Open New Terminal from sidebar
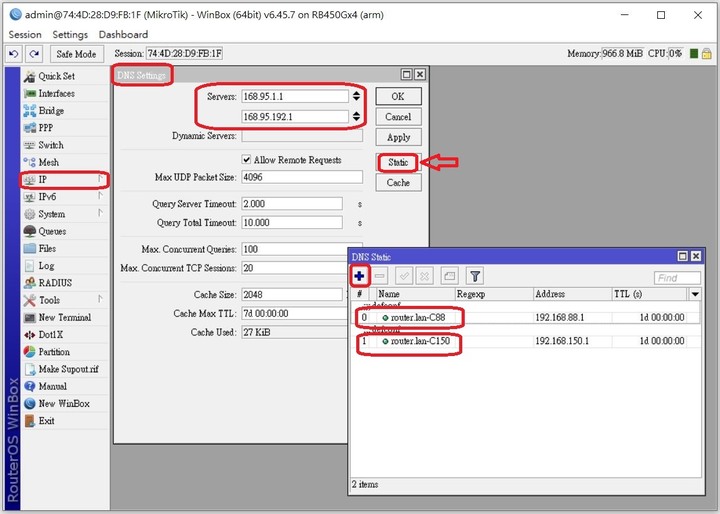Viewport: 720px width, 514px height. 64,317
